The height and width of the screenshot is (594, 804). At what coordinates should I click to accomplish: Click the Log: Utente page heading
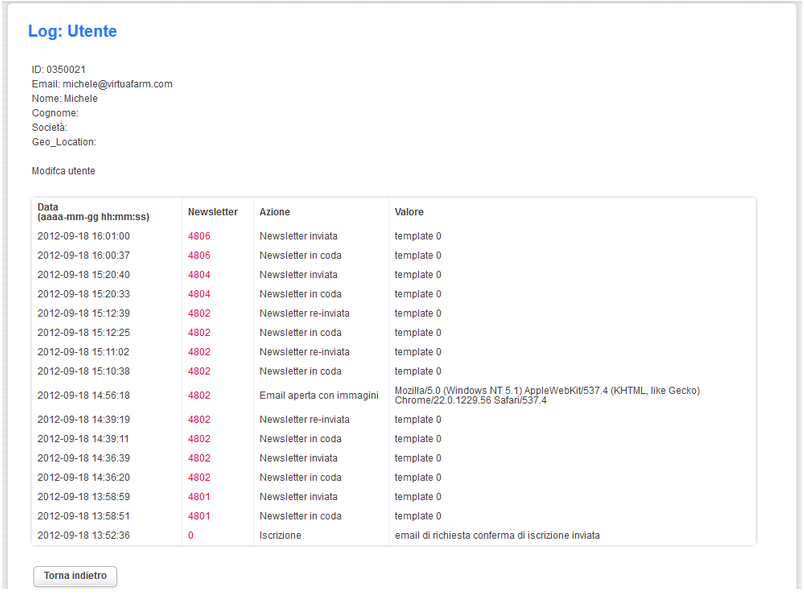[72, 31]
